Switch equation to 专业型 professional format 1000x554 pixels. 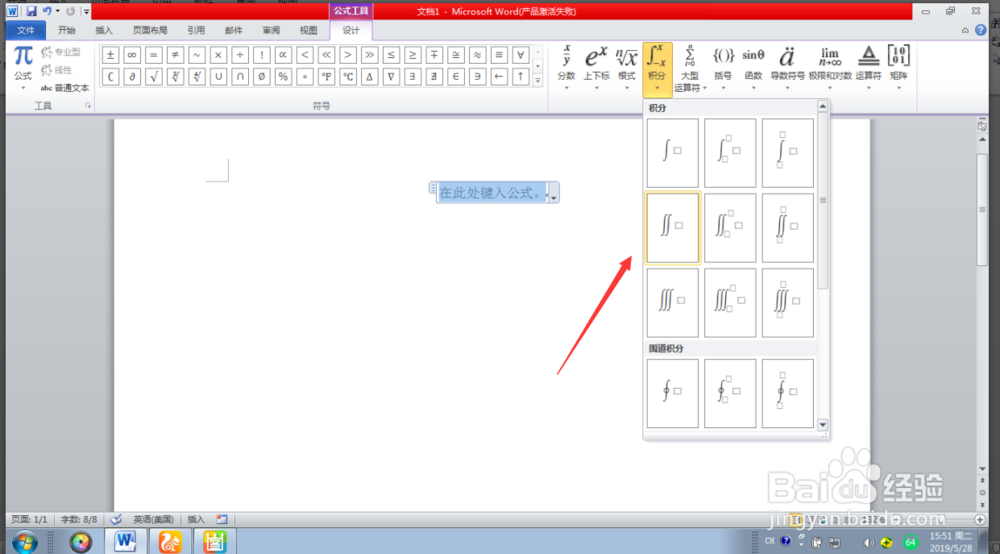click(x=61, y=52)
